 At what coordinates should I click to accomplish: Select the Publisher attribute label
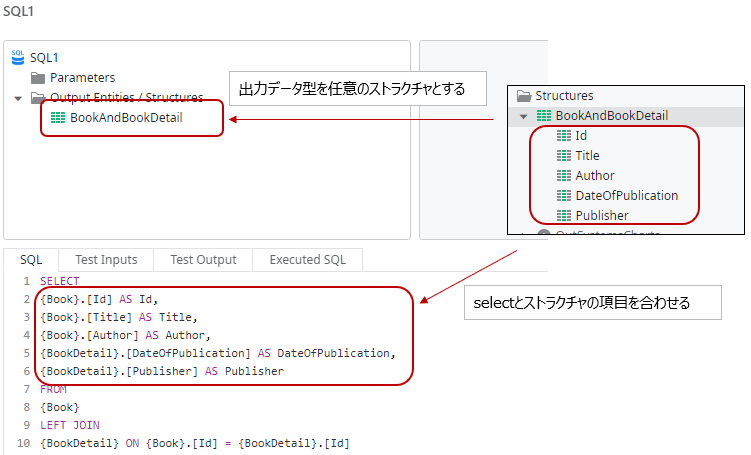[602, 216]
